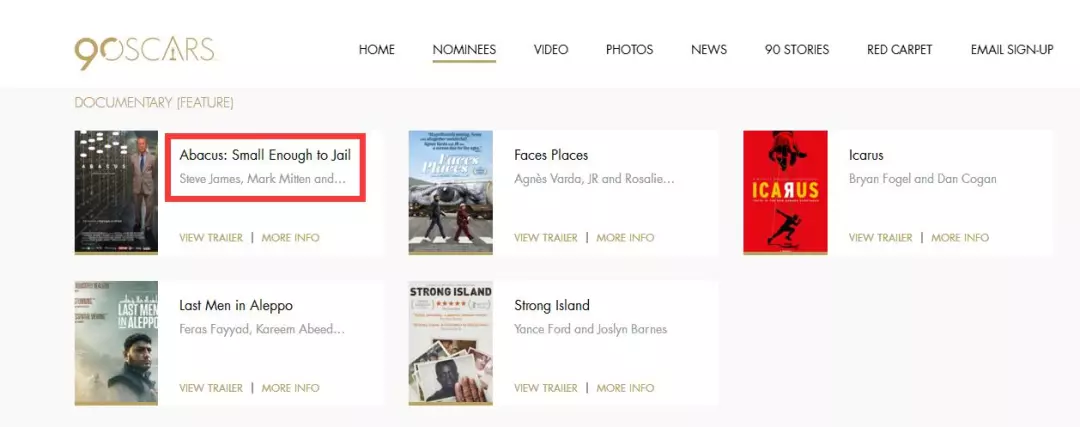Click the Strong Island poster thumbnail

click(x=450, y=342)
